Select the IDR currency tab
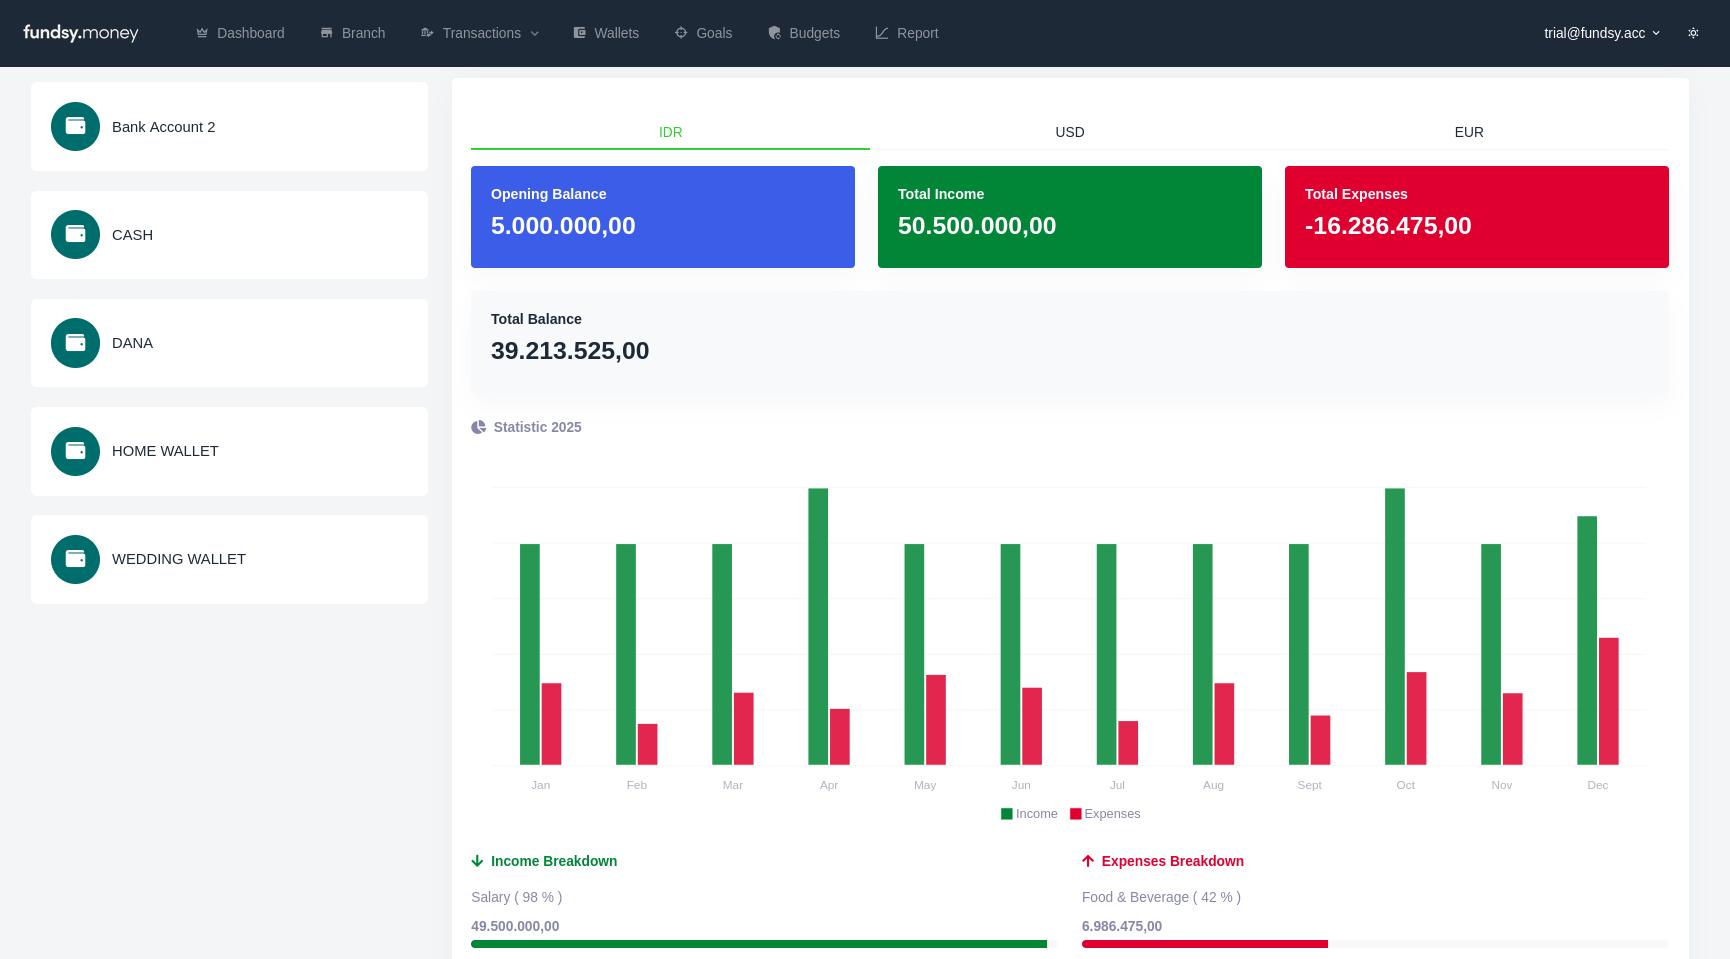Screen dimensions: 1730x959 coord(670,132)
